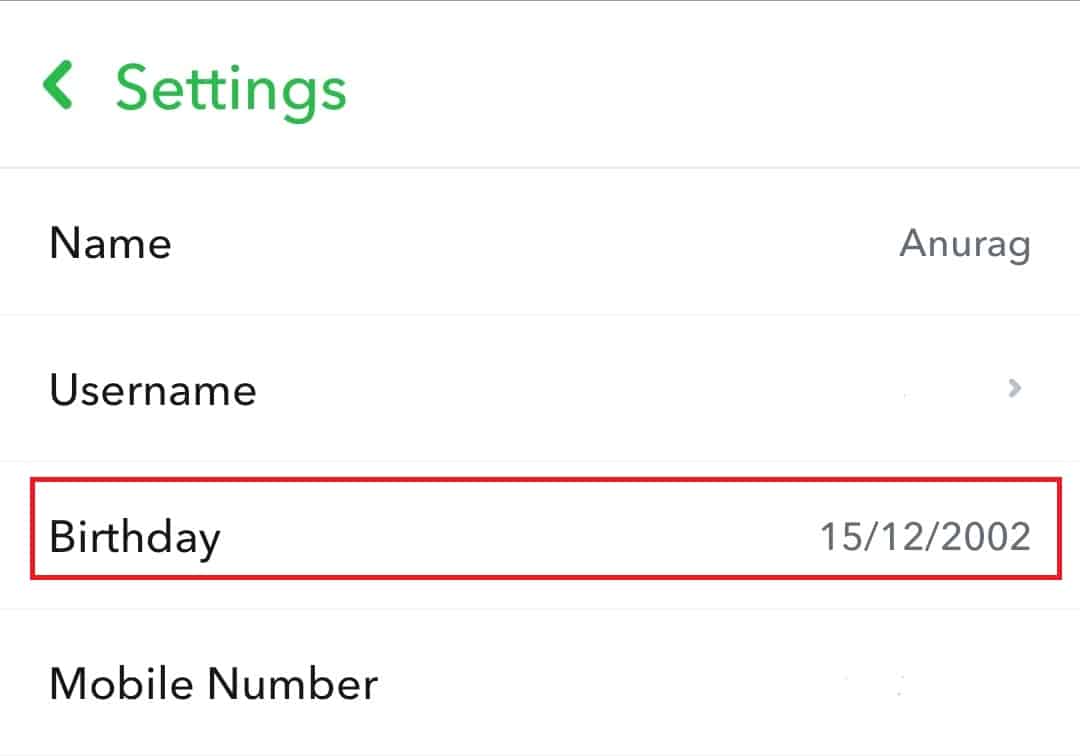Screen dimensions: 1080x756
Task: Expand the Username chevron arrow
Action: [1015, 388]
